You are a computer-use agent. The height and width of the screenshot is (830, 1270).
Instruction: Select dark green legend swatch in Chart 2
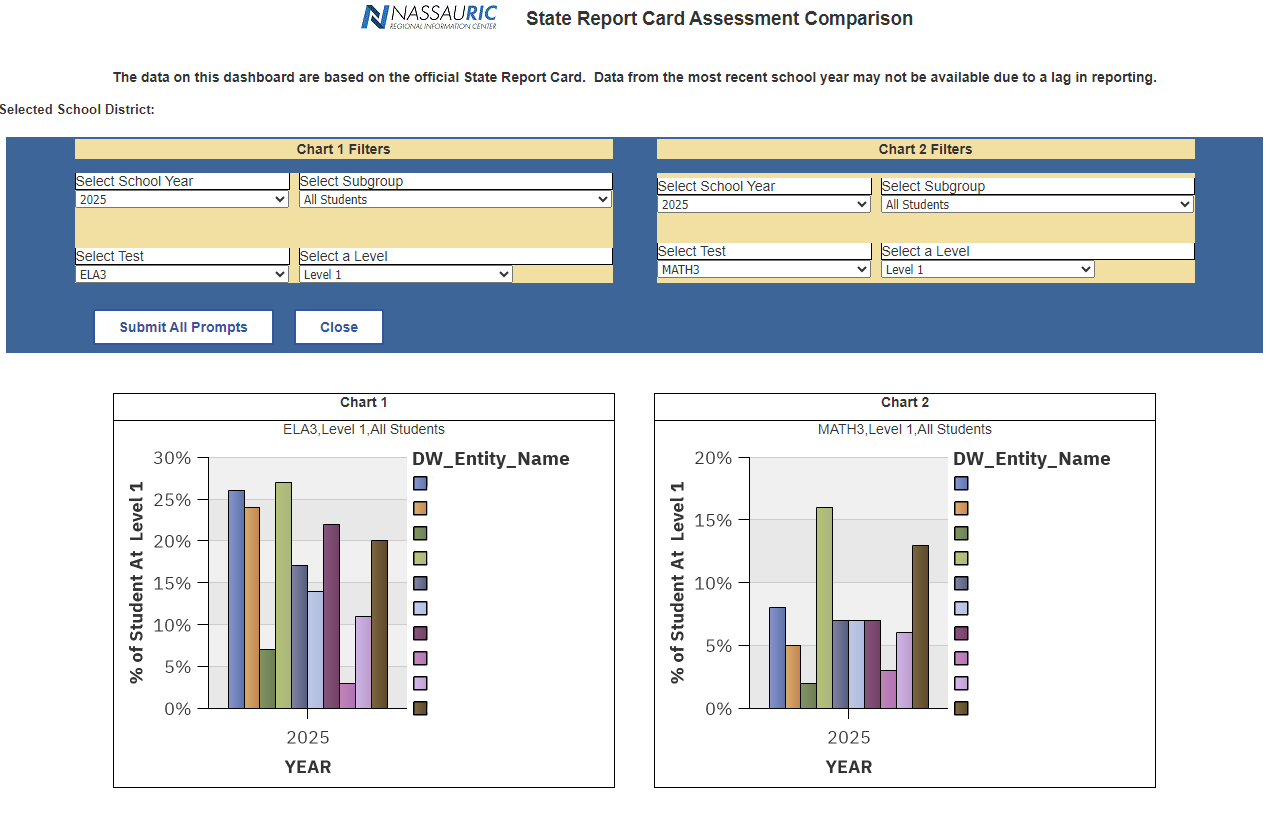pyautogui.click(x=961, y=533)
